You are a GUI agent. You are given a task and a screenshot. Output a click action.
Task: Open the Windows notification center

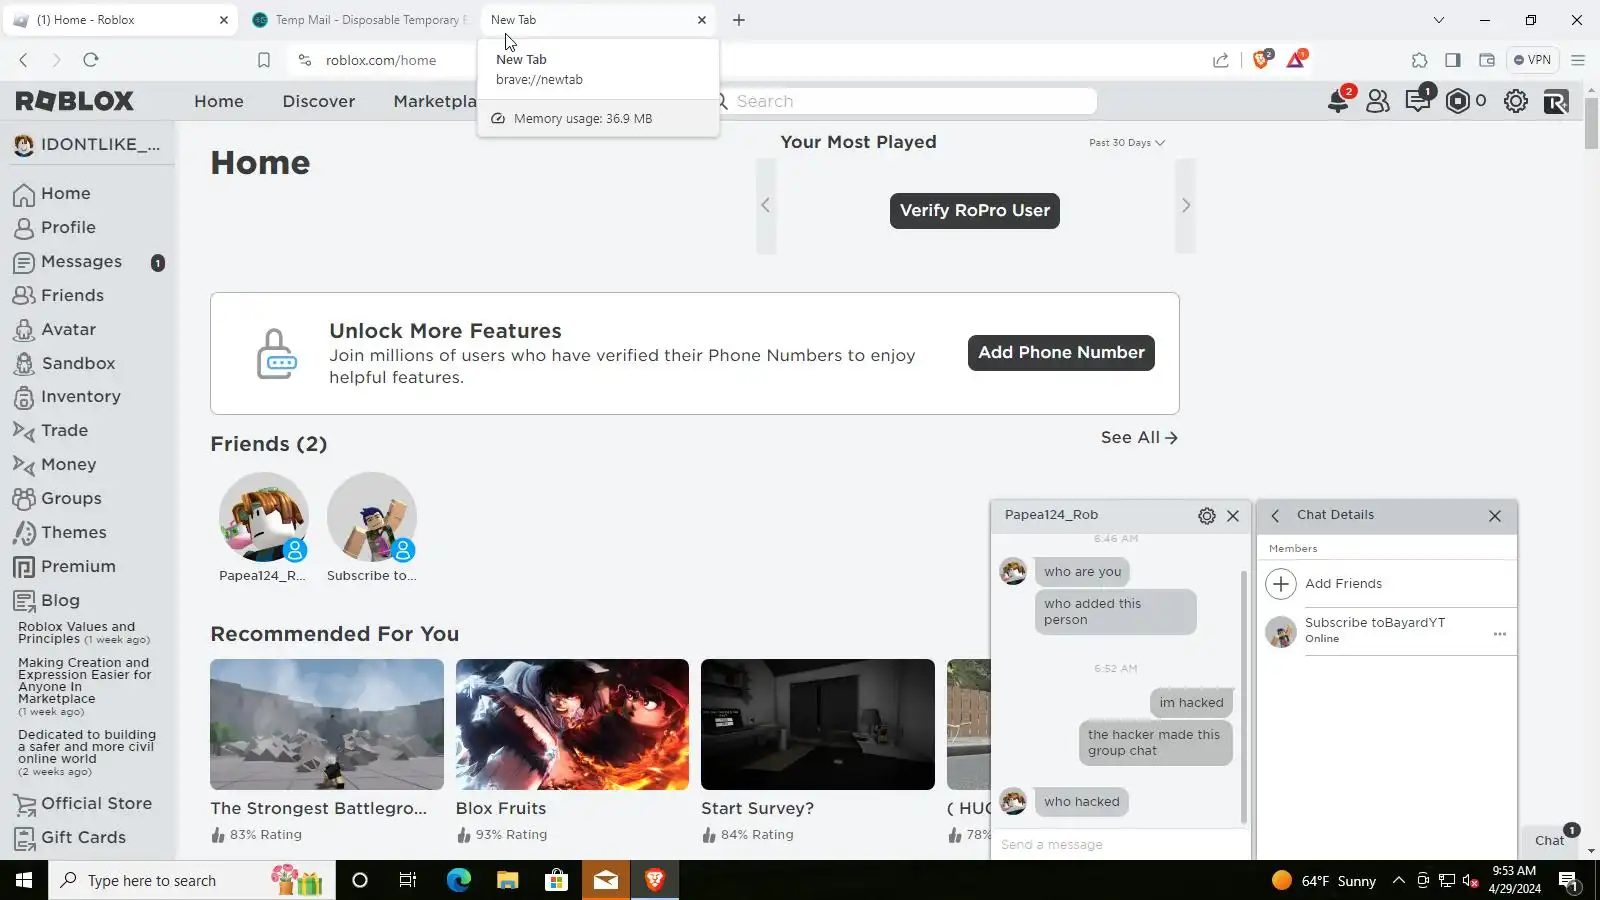pos(1568,880)
